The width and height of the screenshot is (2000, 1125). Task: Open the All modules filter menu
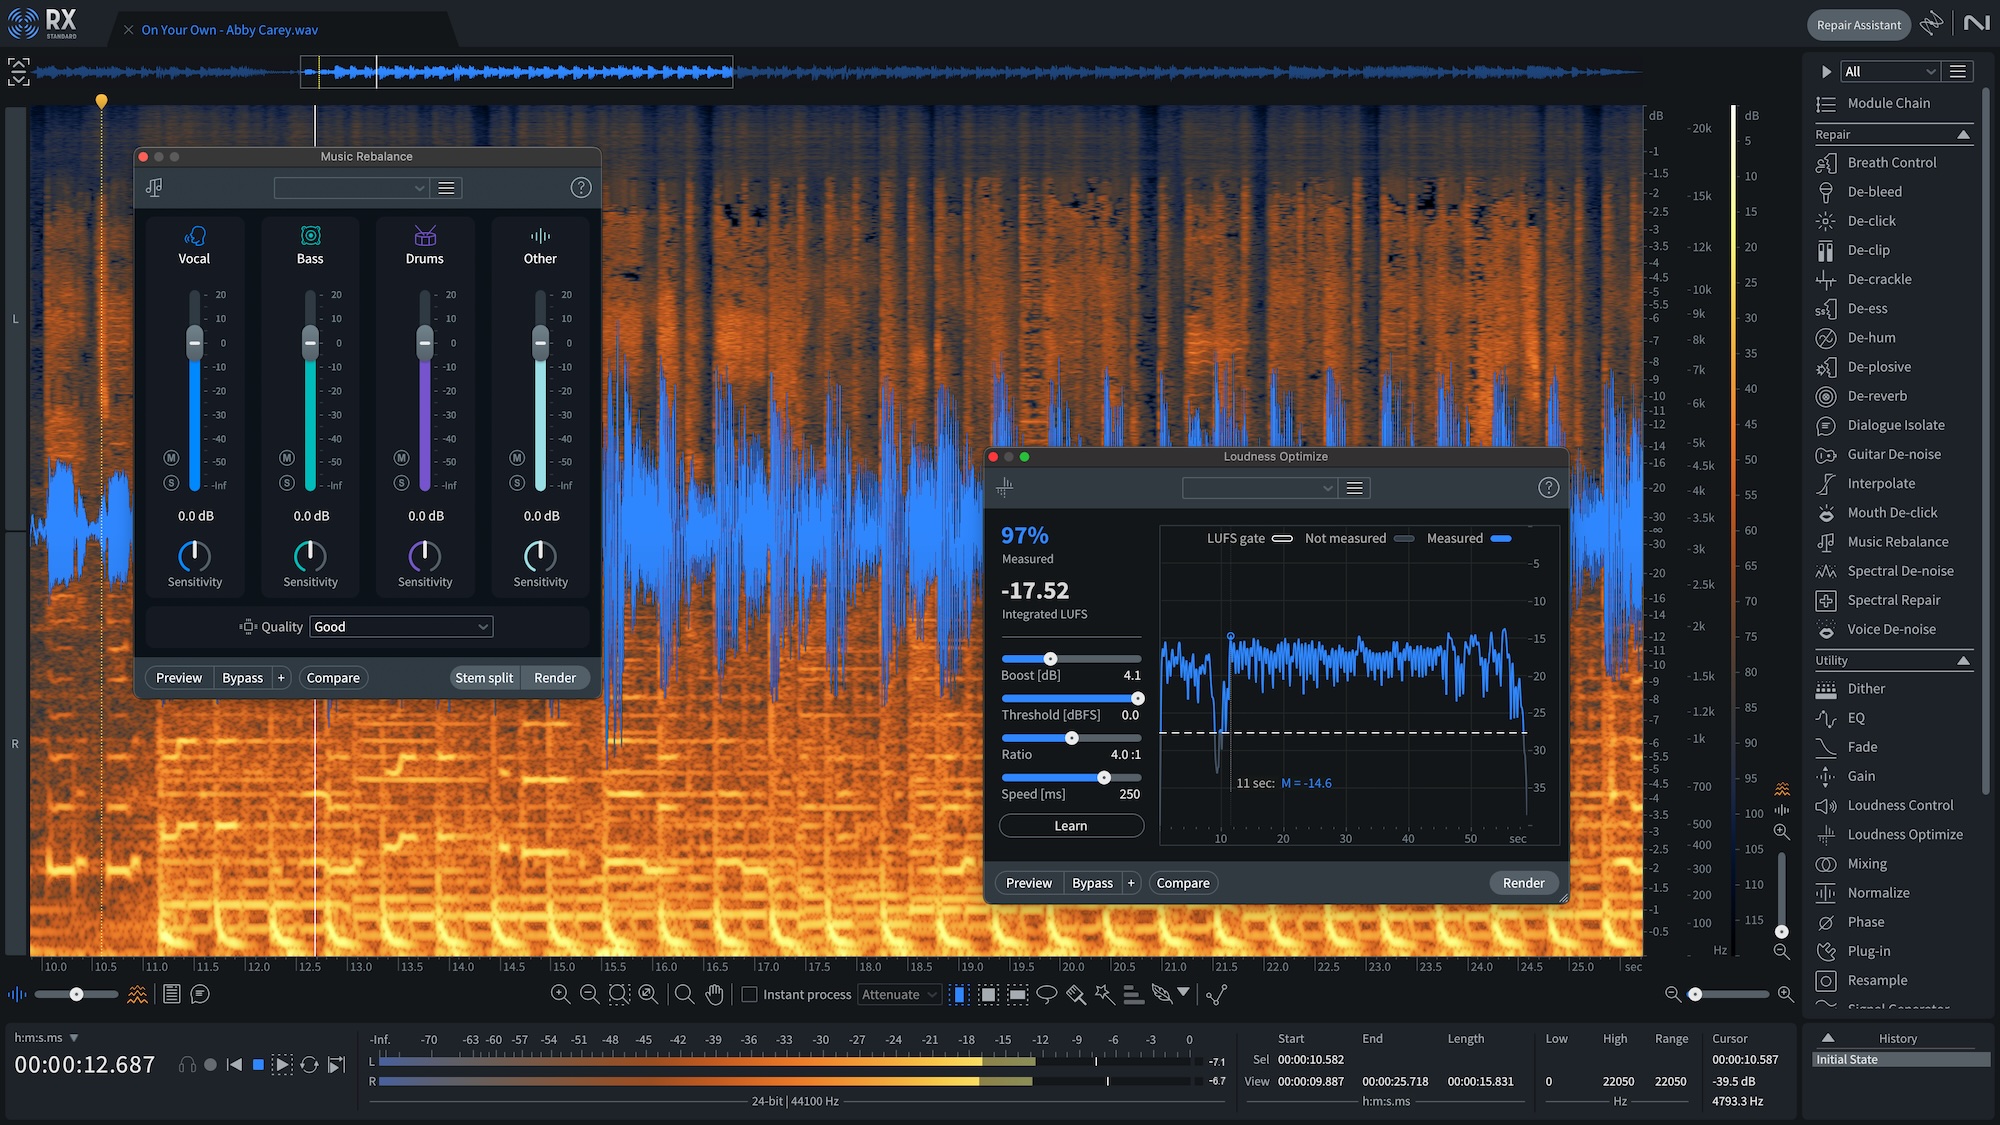pos(1888,71)
